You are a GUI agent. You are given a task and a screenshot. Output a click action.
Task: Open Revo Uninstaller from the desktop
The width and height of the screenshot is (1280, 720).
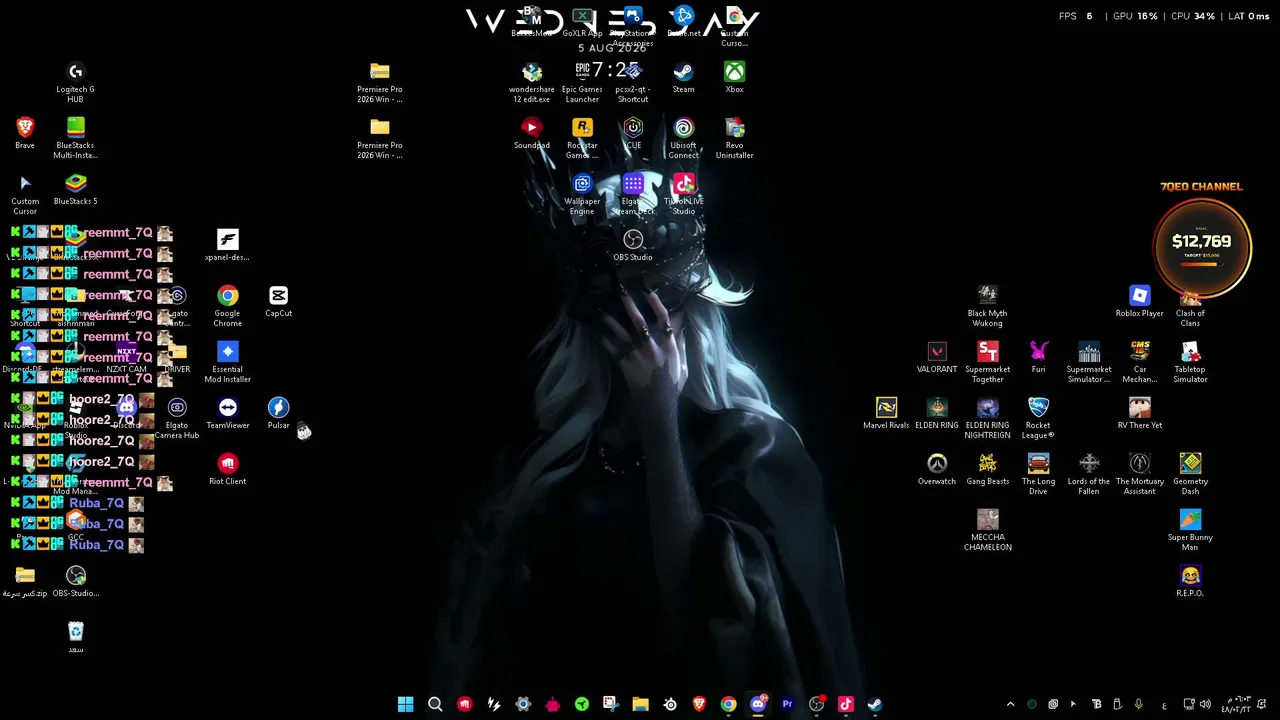click(x=734, y=128)
